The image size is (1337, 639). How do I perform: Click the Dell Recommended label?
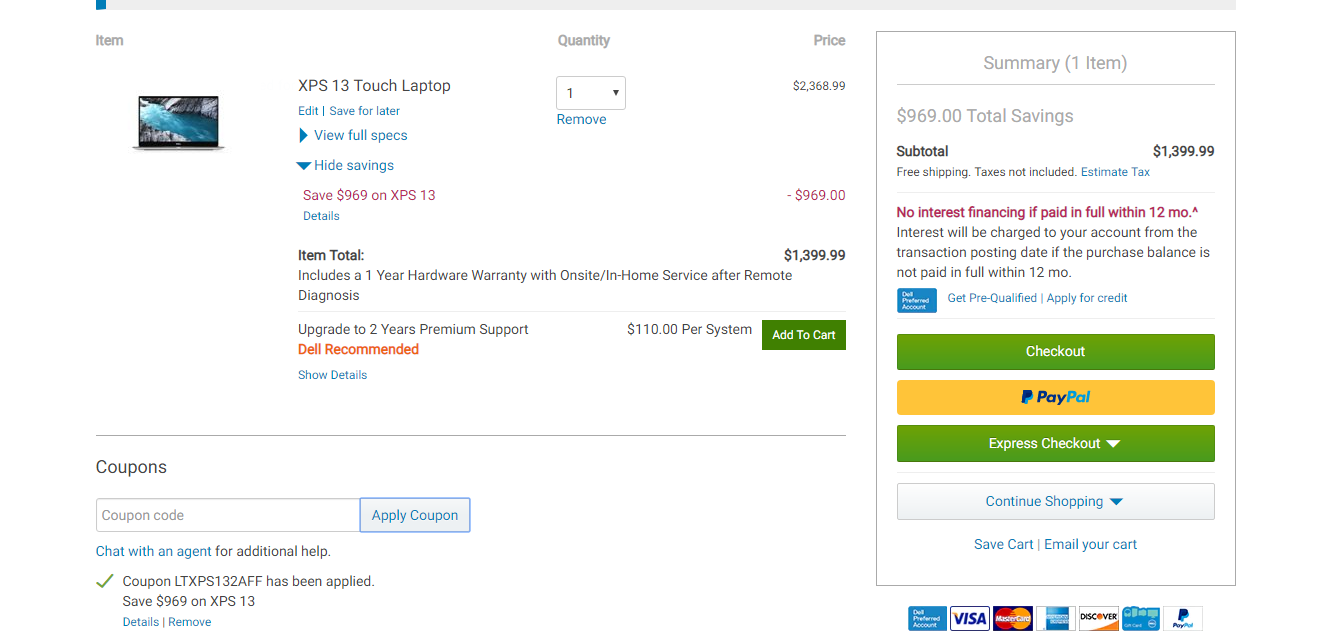click(x=358, y=349)
